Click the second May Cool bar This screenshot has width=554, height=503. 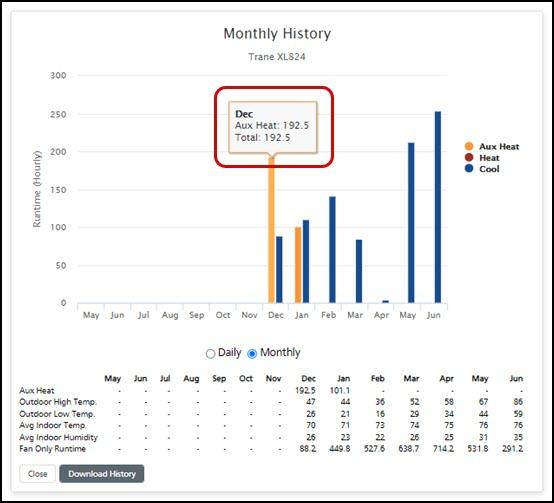[411, 223]
